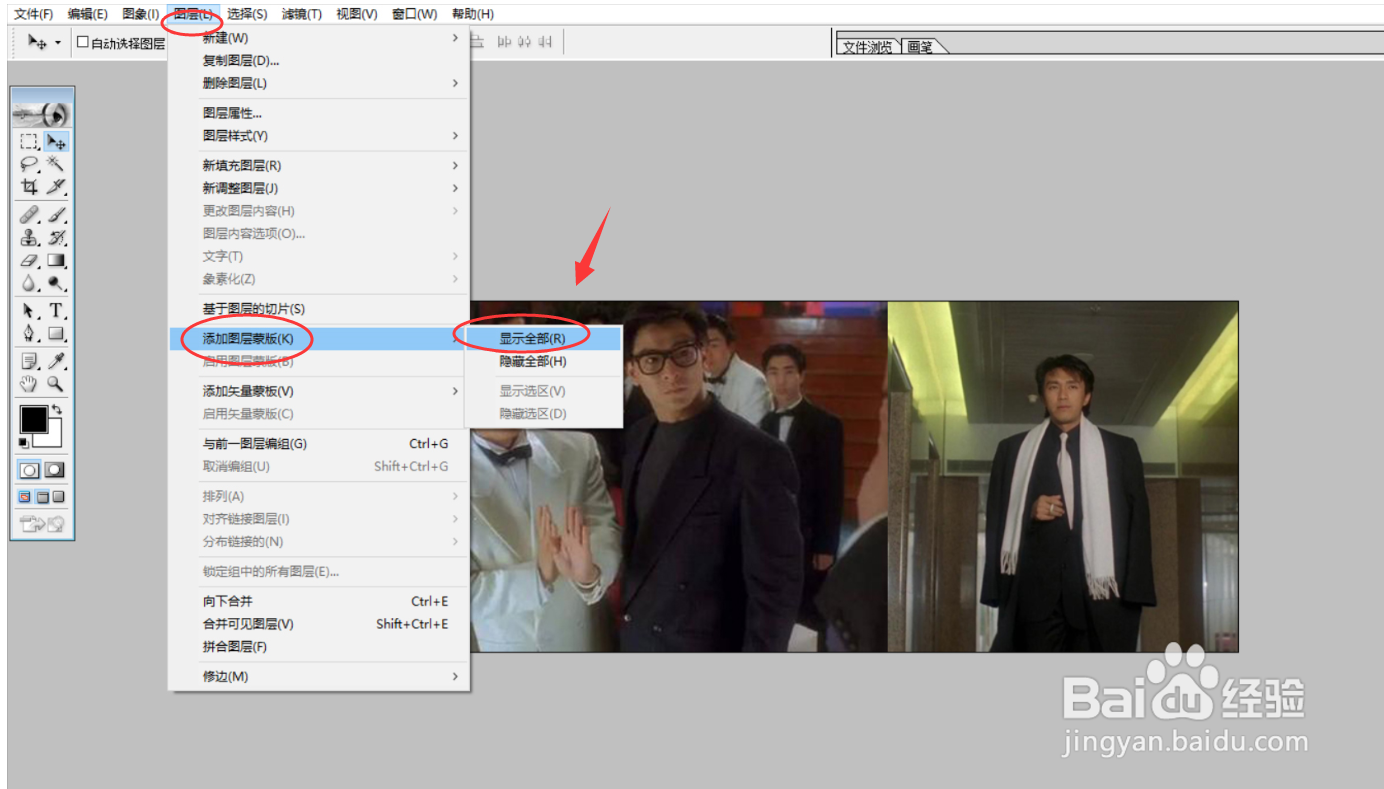Choose 合并可见图层(V) menu entry
This screenshot has height=789, width=1384.
tap(318, 624)
